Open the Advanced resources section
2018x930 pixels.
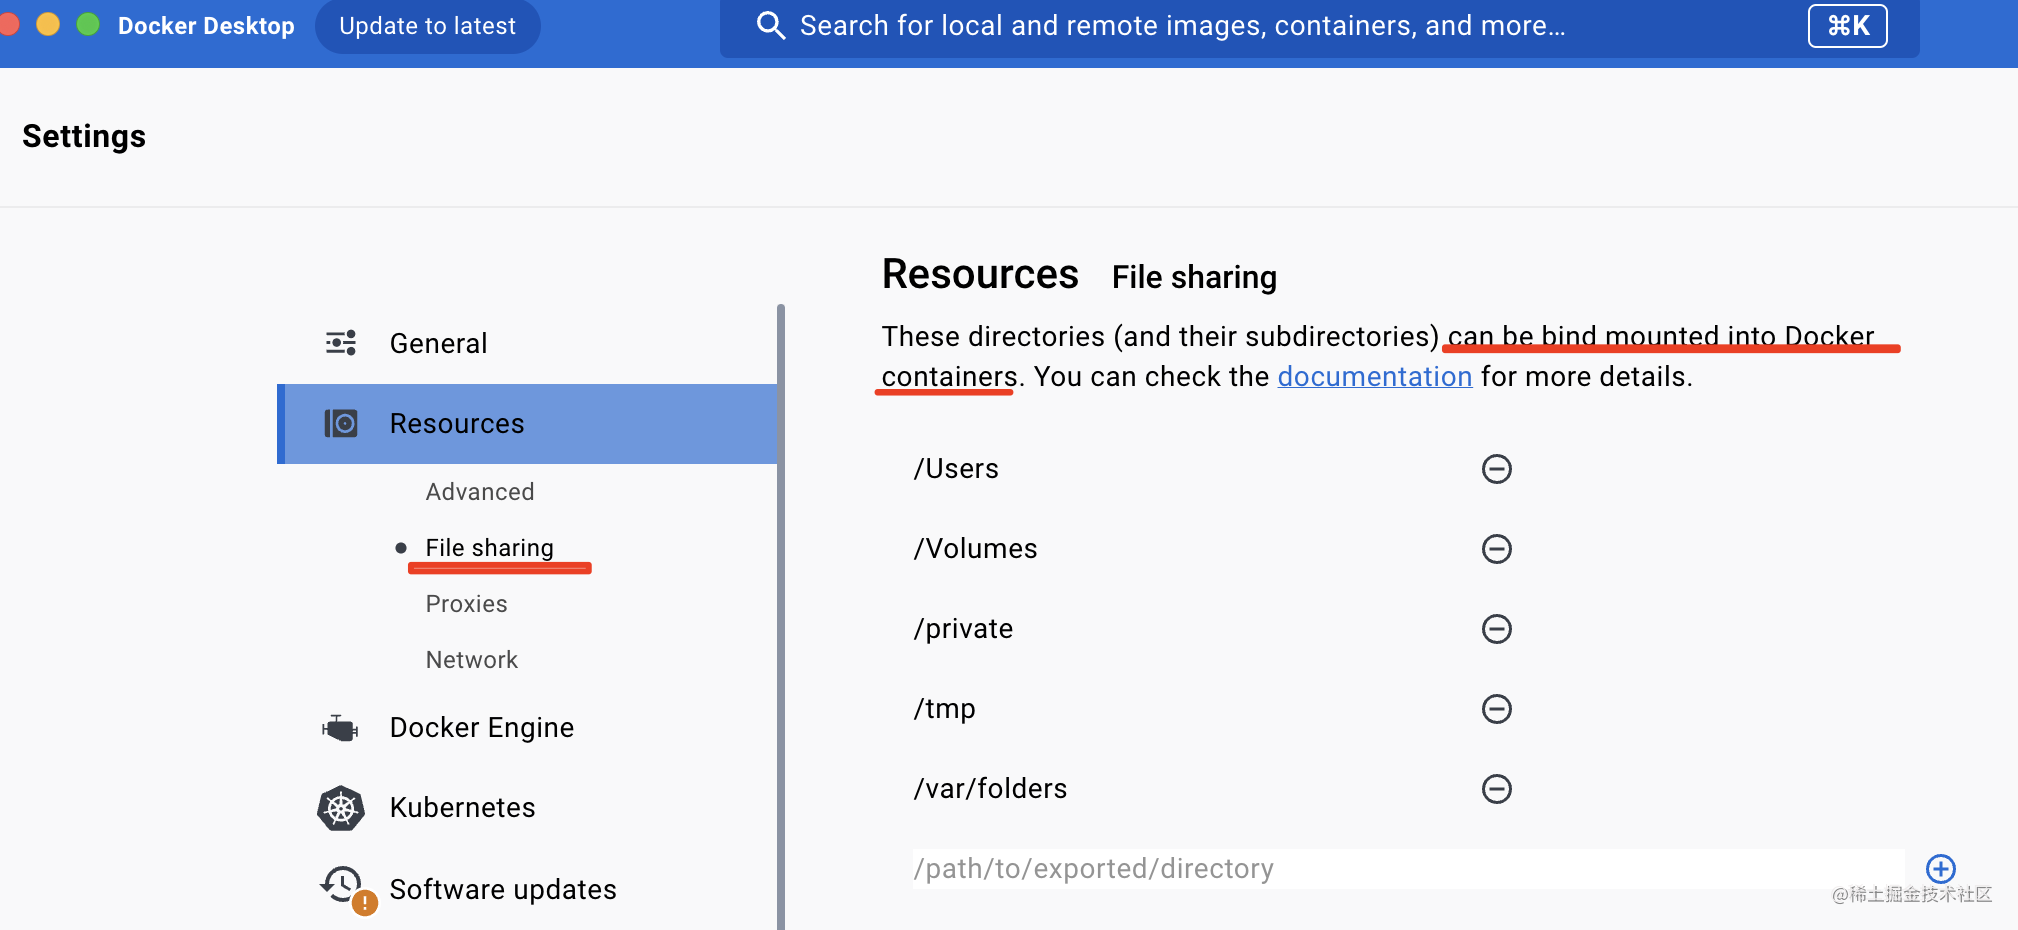tap(480, 492)
